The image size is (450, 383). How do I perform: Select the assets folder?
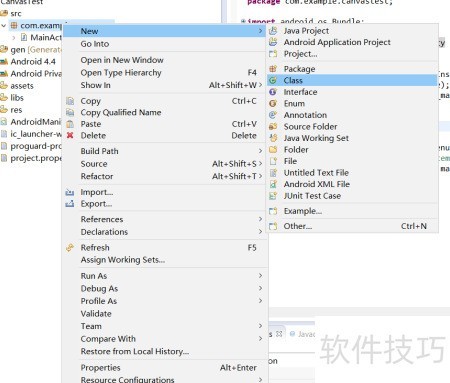22,86
